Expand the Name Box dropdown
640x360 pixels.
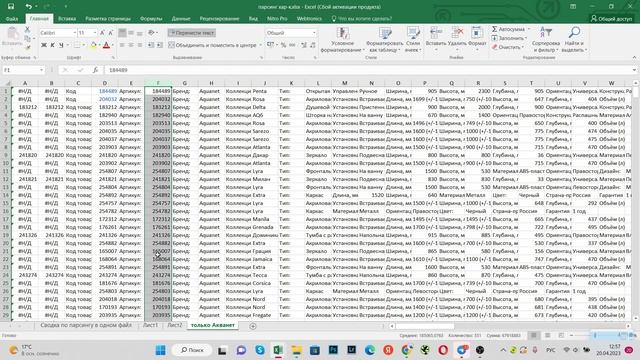pos(41,70)
